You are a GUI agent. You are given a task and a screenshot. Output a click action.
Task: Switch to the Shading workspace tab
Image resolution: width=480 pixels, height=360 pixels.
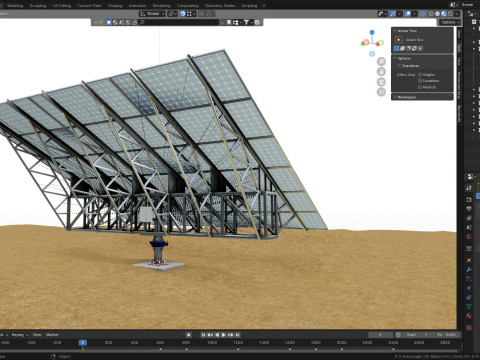point(115,6)
